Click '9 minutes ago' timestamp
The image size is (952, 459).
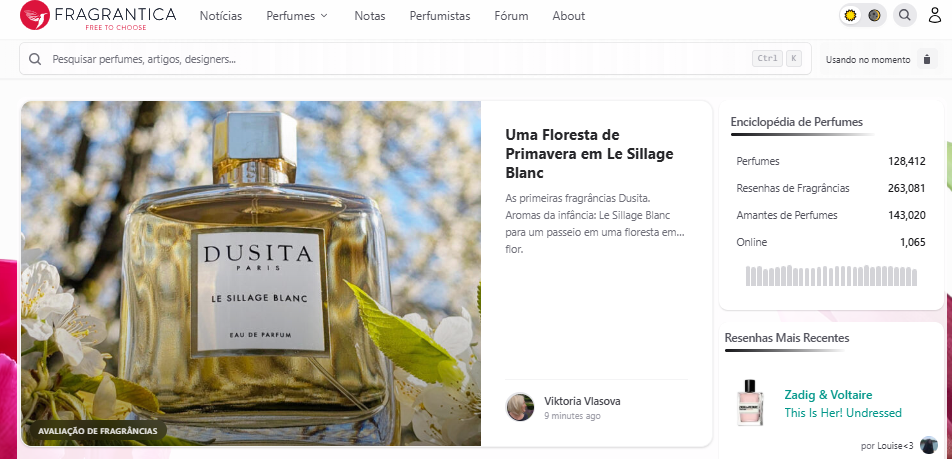(572, 416)
